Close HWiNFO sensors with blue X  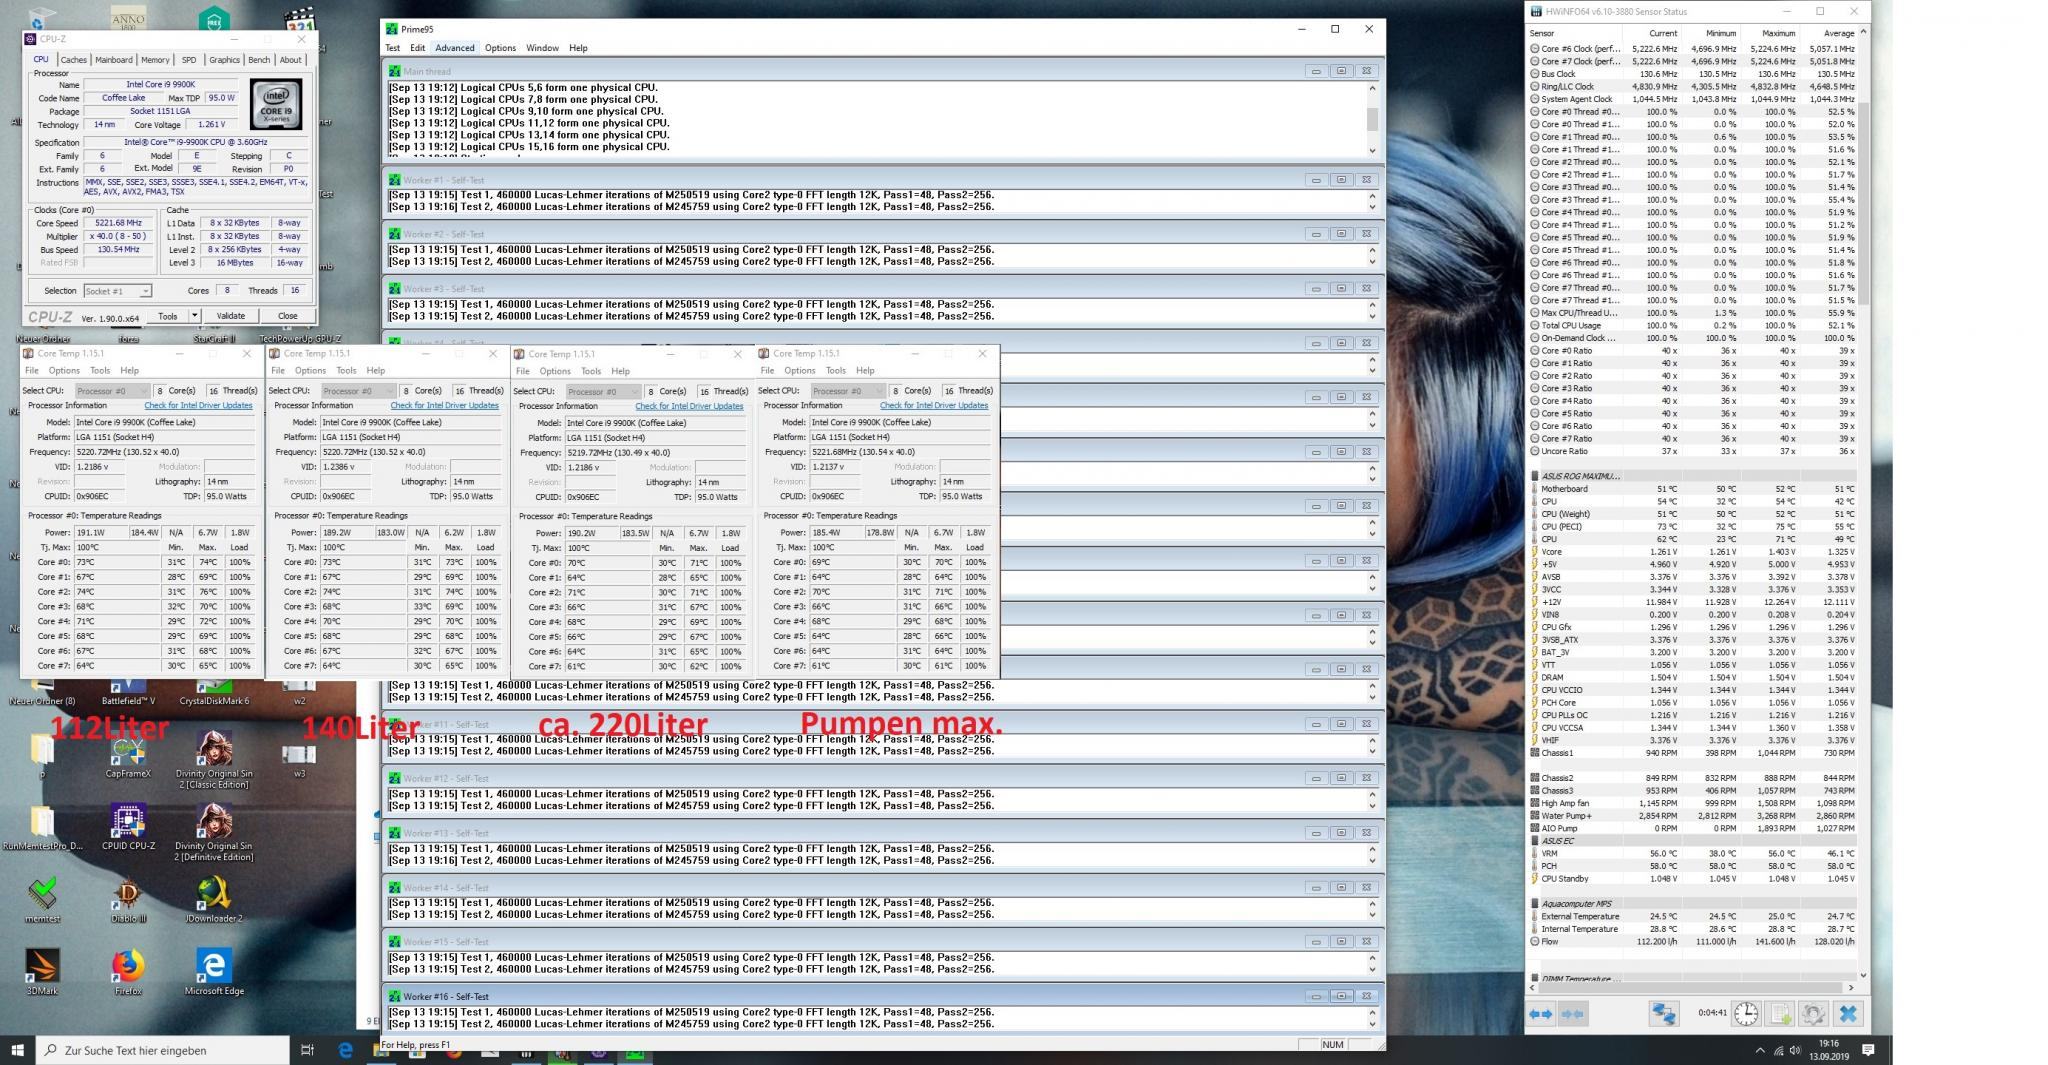(1848, 1014)
